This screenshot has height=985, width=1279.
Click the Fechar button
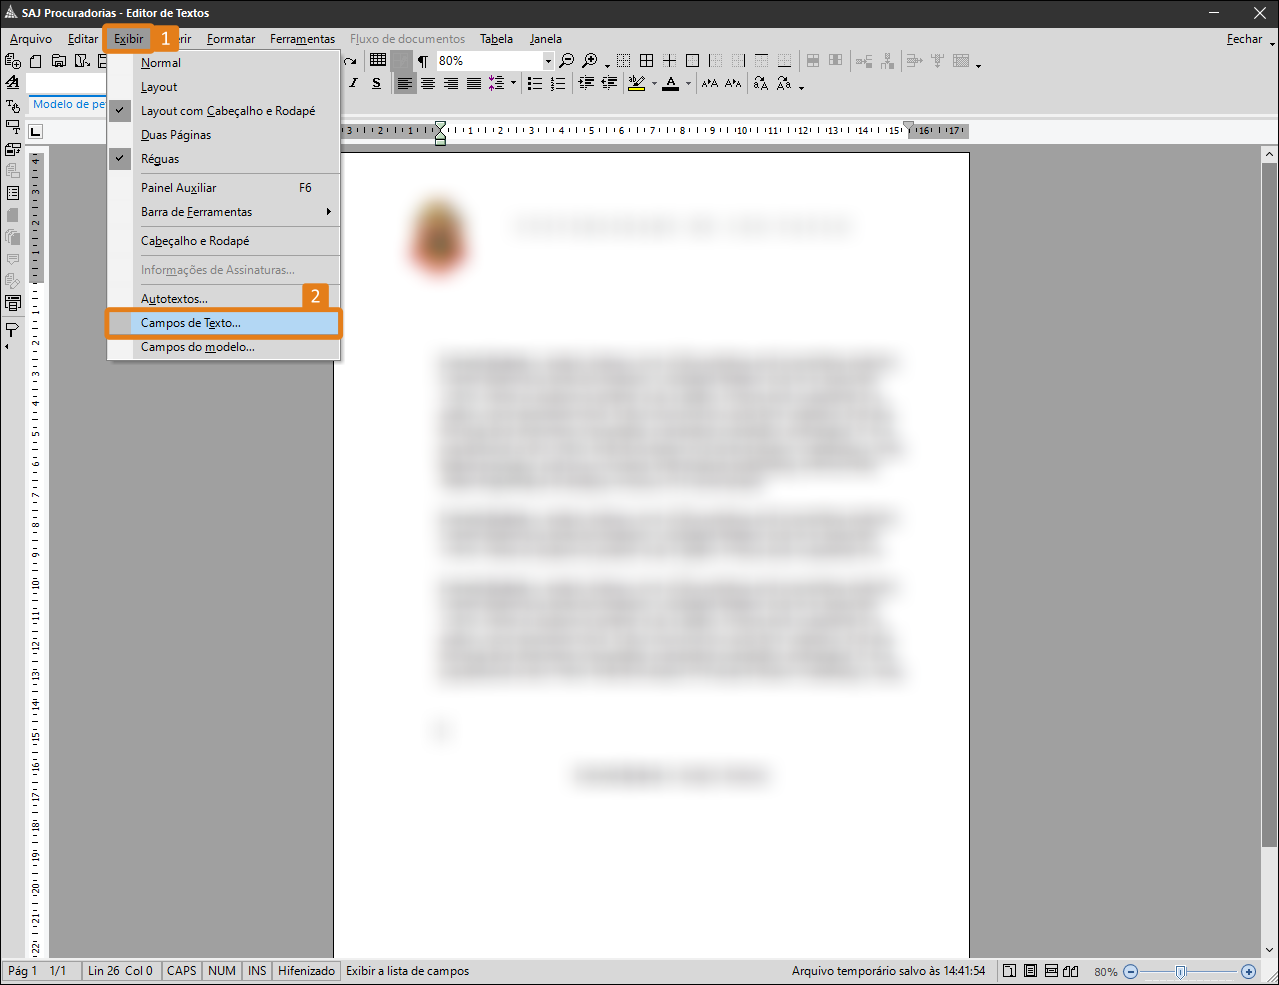click(x=1245, y=39)
